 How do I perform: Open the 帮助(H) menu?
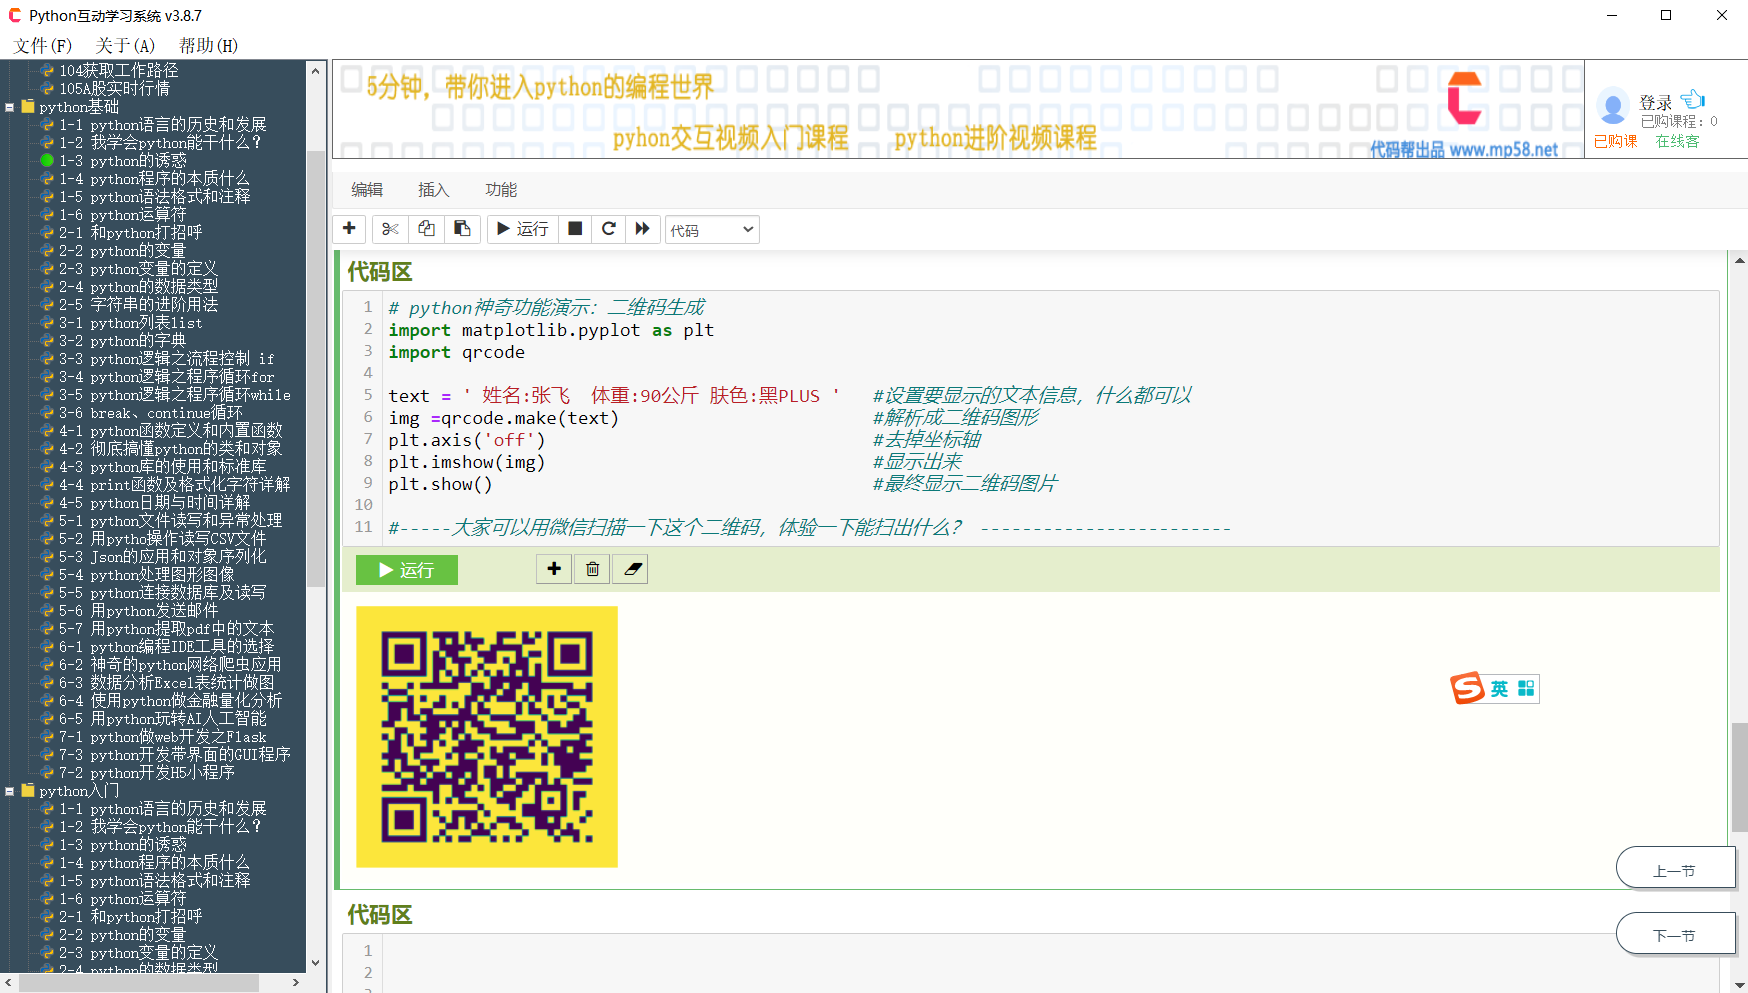coord(208,45)
